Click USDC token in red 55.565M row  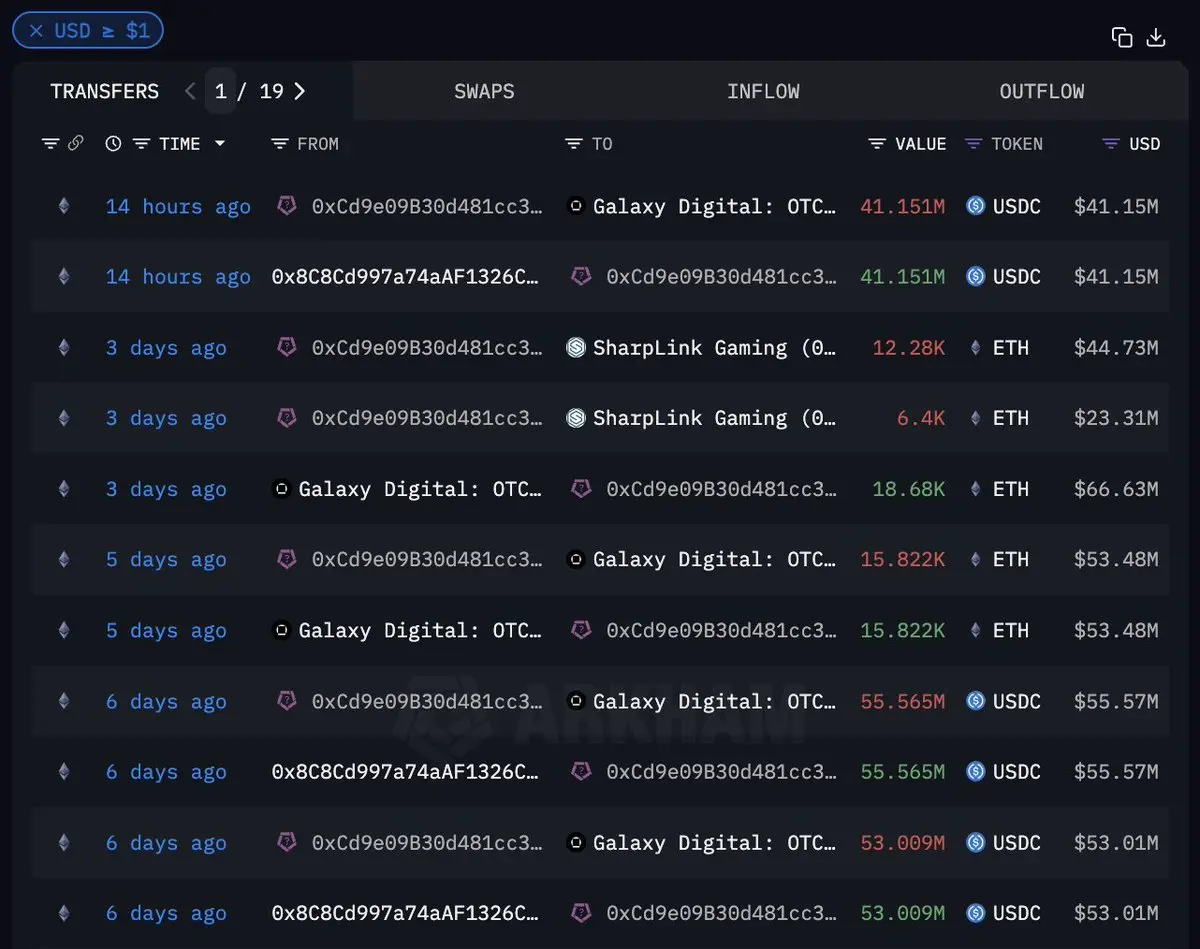click(1016, 701)
